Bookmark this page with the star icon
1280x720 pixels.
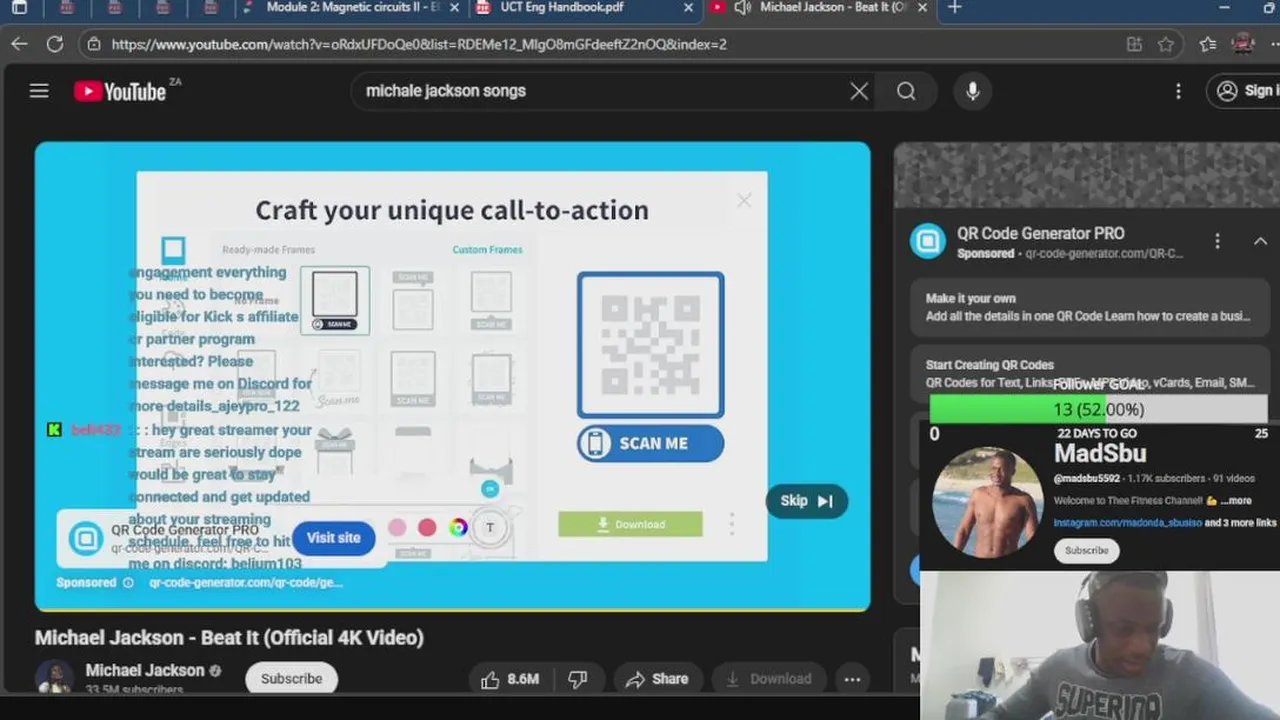pyautogui.click(x=1166, y=44)
